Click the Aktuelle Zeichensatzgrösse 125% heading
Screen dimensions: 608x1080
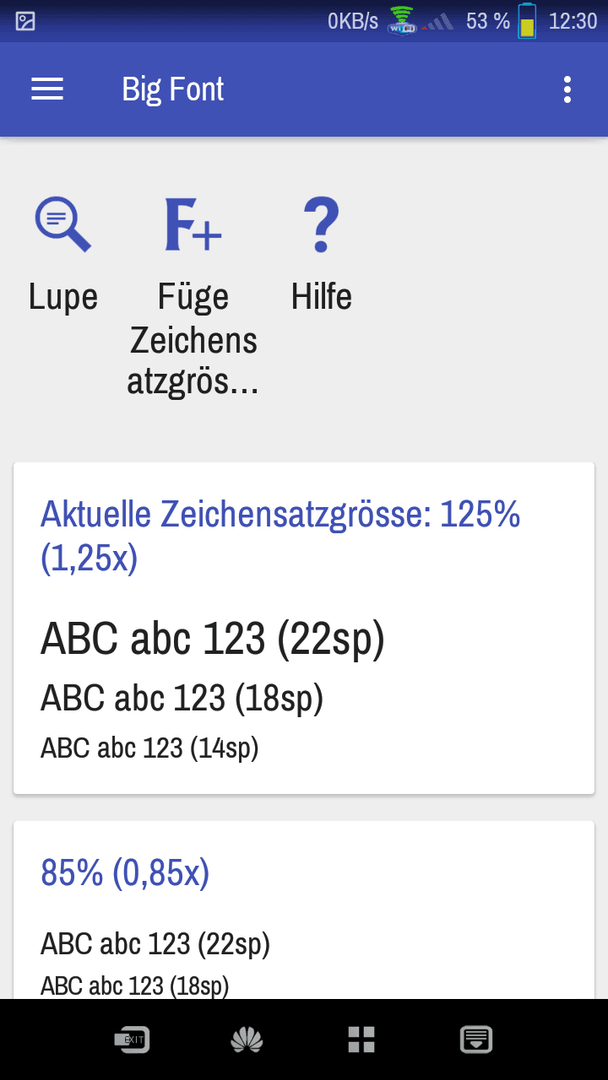coord(280,536)
